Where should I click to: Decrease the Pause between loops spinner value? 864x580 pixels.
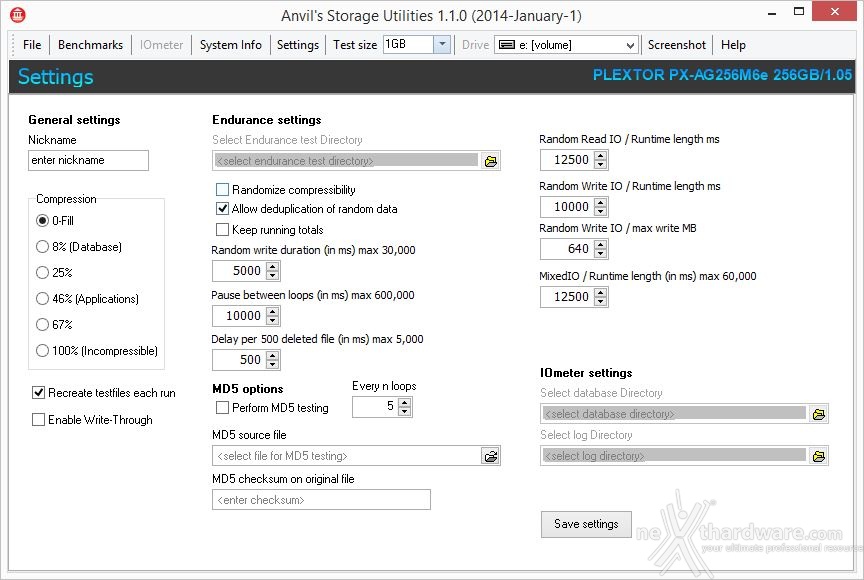(x=273, y=320)
